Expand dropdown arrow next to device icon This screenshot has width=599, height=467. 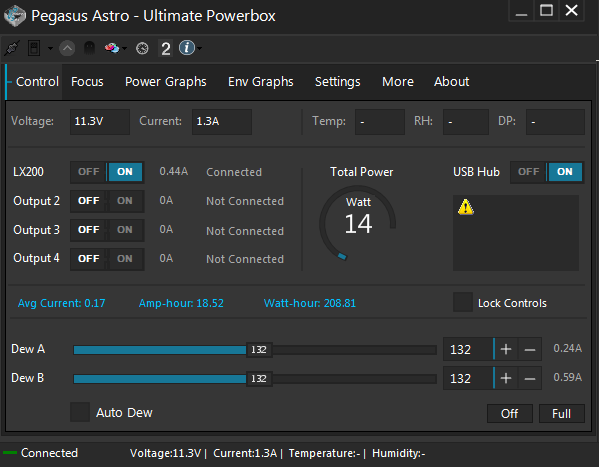point(50,49)
